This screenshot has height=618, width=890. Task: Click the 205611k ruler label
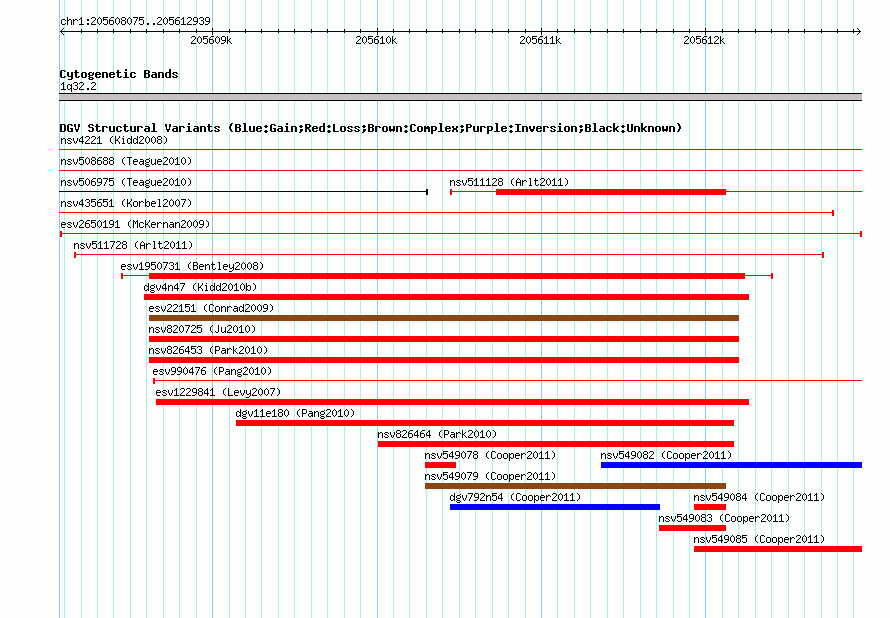pos(540,40)
